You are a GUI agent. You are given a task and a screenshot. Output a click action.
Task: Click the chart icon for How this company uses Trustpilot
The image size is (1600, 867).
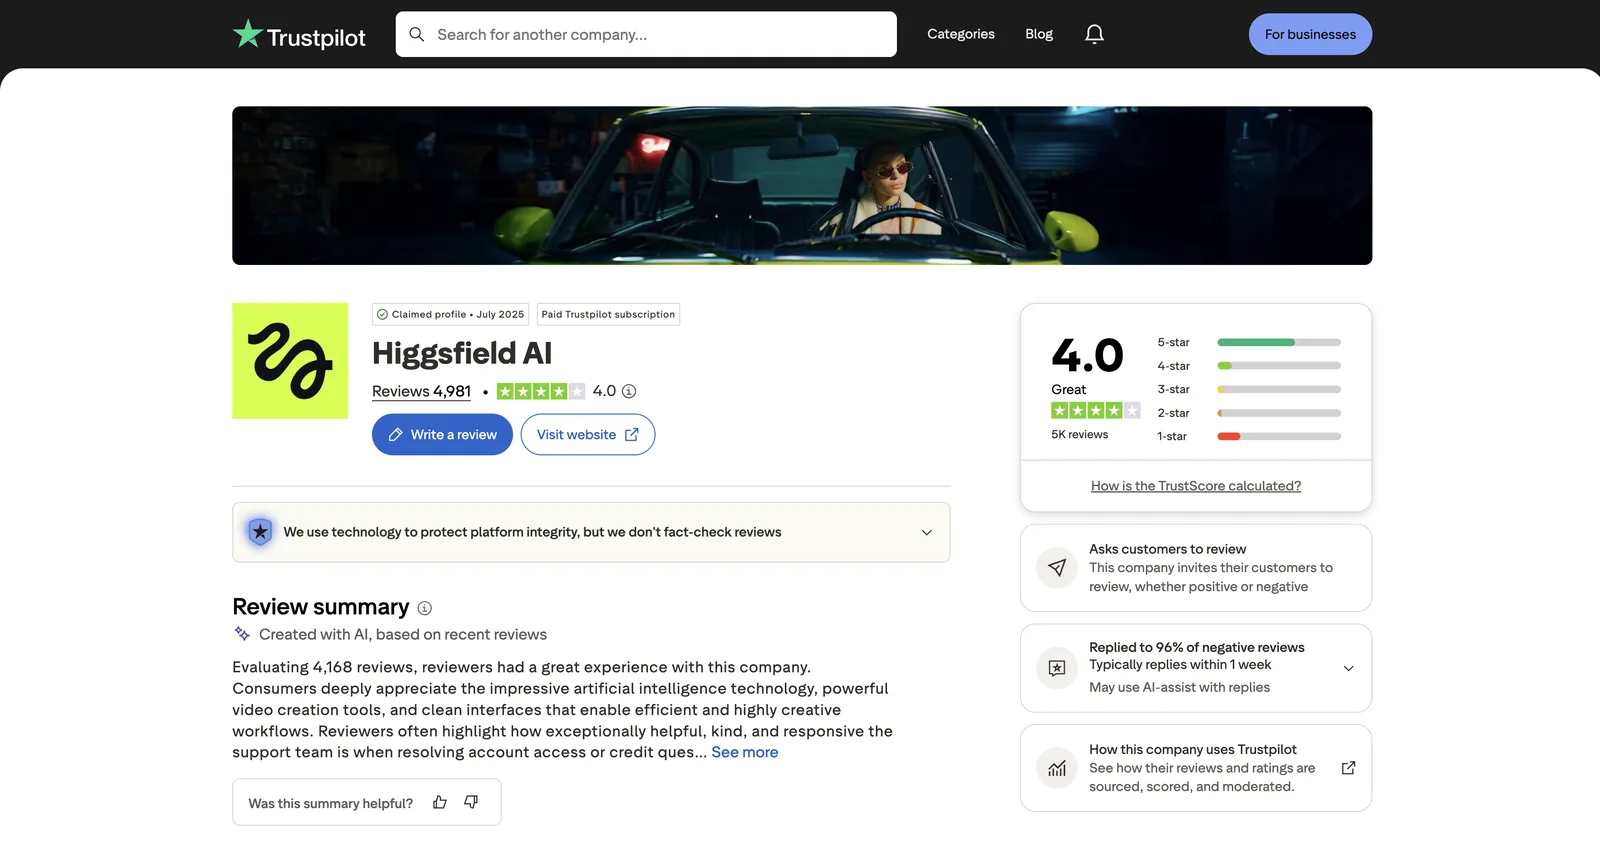point(1057,768)
